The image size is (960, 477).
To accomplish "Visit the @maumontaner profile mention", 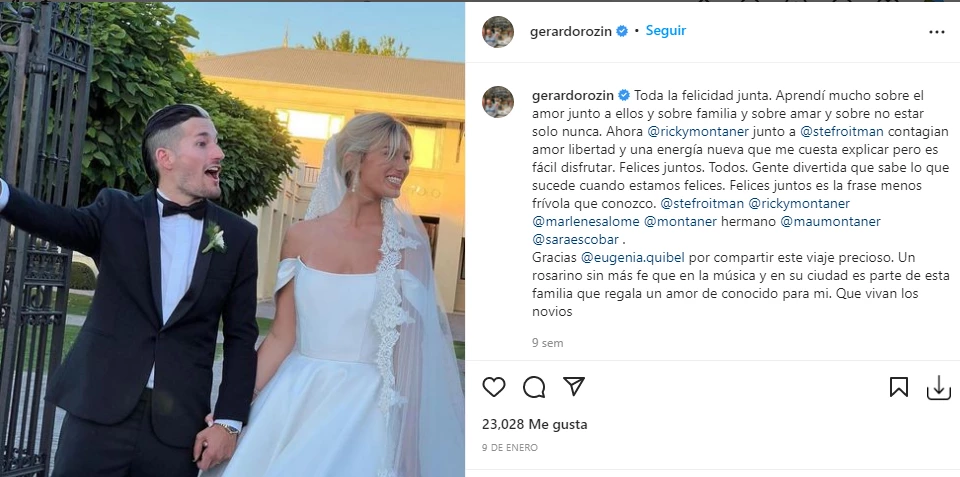I will pyautogui.click(x=830, y=221).
